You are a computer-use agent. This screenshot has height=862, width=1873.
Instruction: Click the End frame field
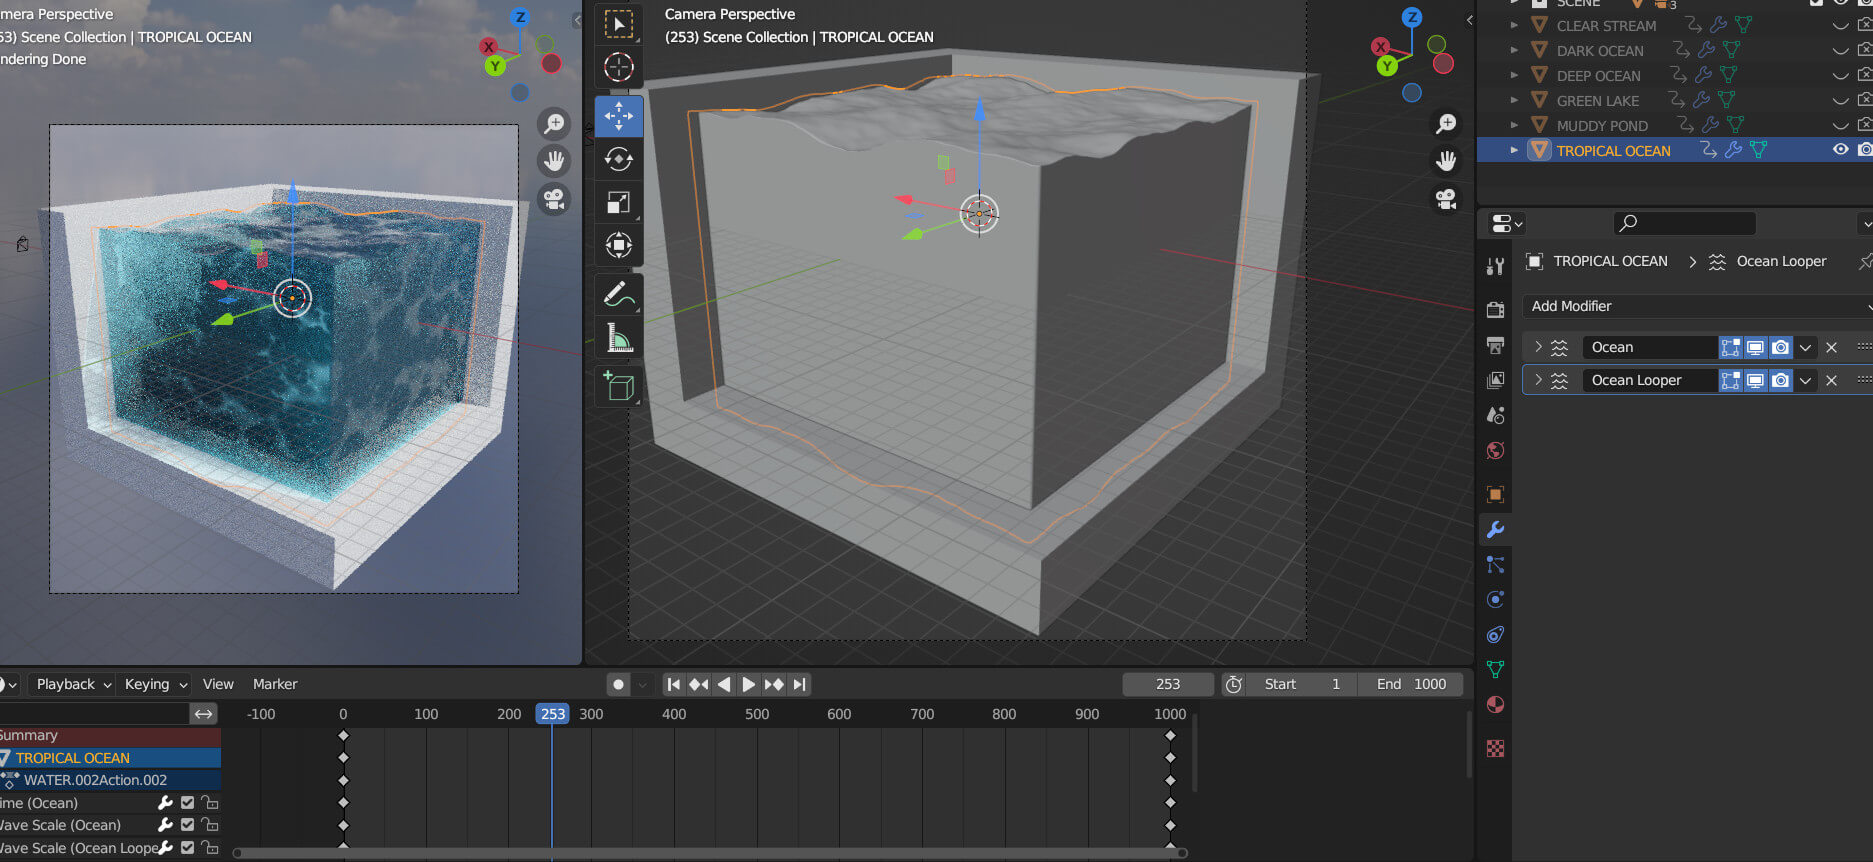click(x=1411, y=684)
